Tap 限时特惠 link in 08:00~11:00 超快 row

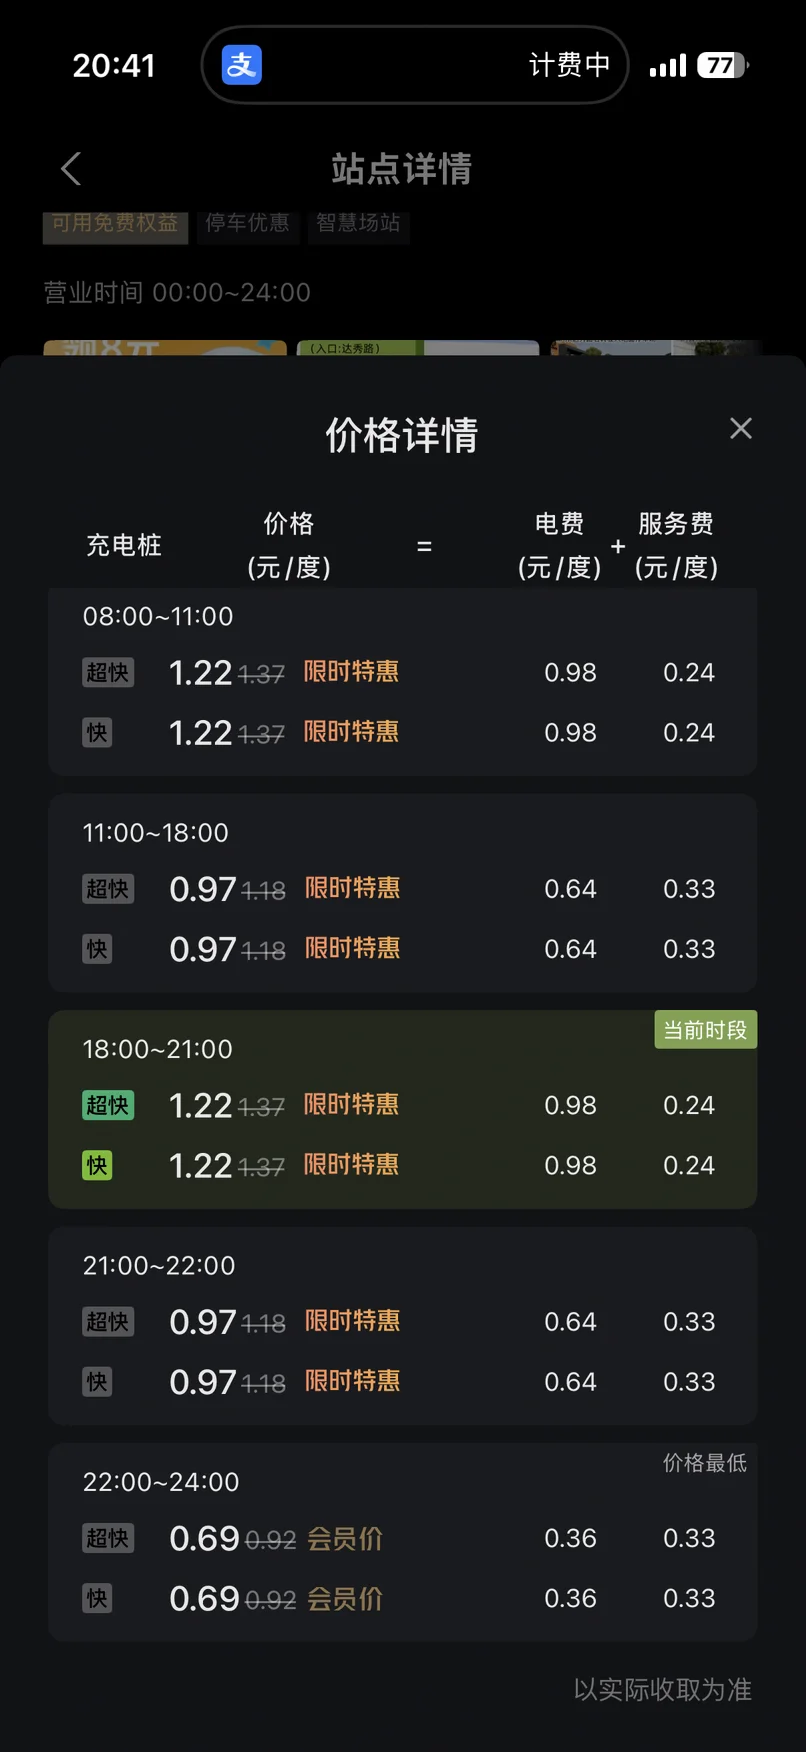coord(351,672)
